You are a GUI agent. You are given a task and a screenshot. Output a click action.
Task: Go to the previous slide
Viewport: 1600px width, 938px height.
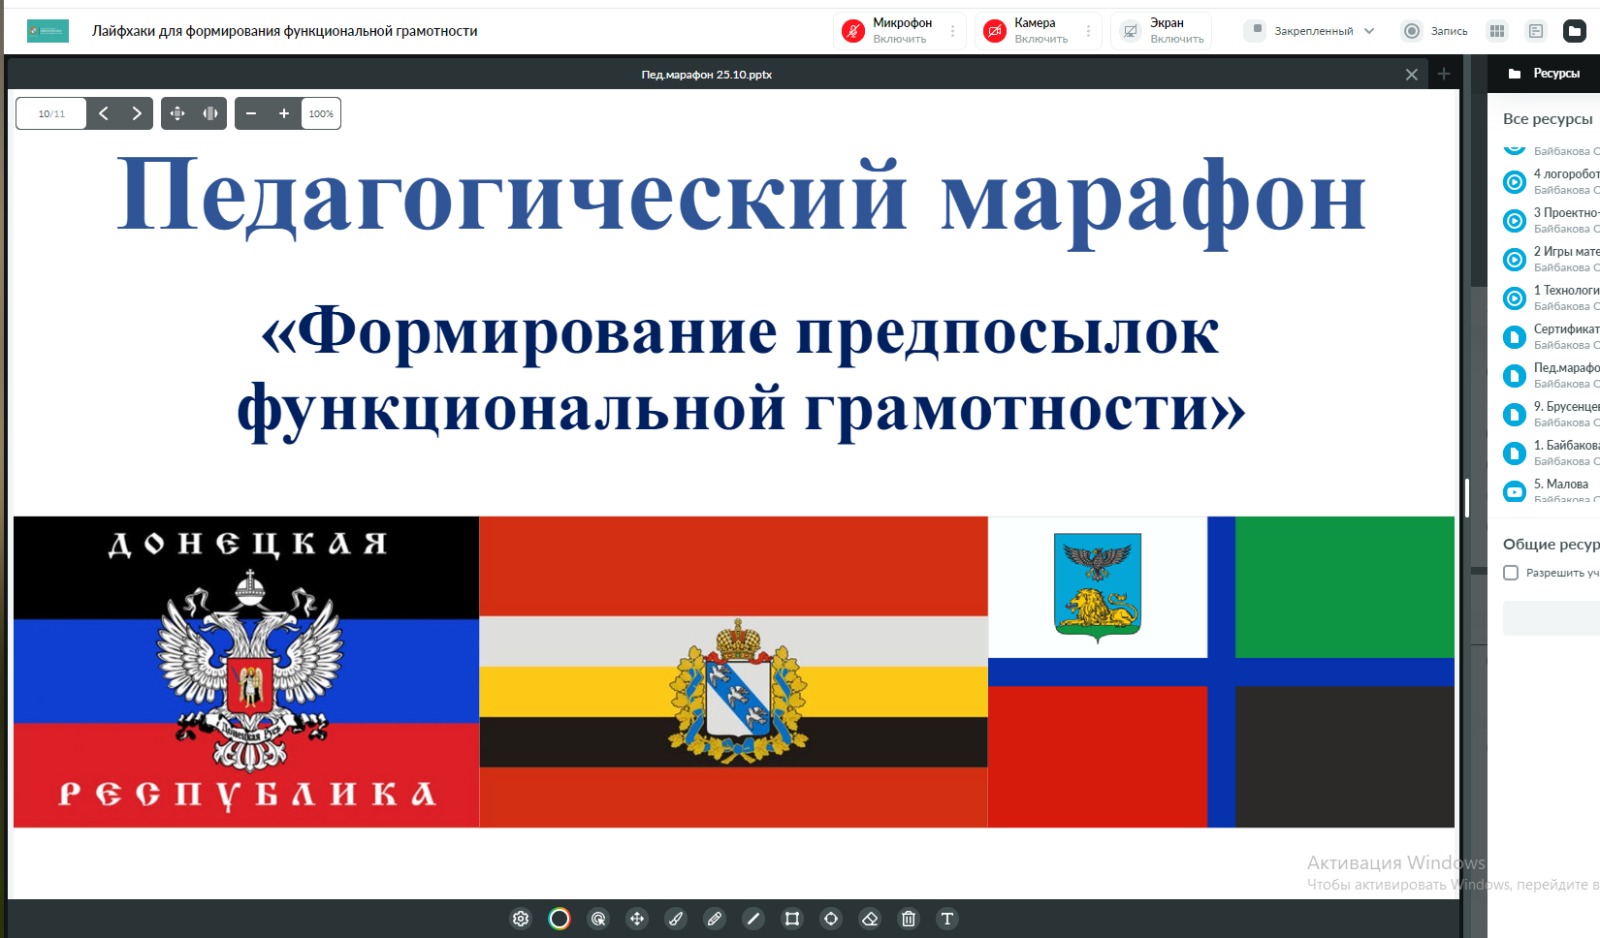(x=104, y=114)
